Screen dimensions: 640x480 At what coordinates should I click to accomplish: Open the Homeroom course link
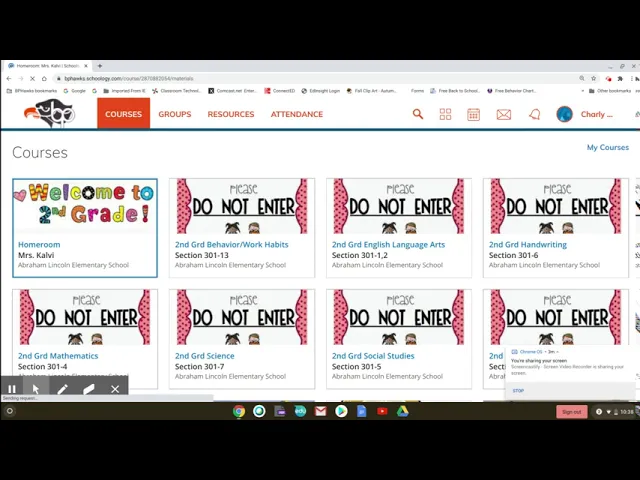point(39,244)
